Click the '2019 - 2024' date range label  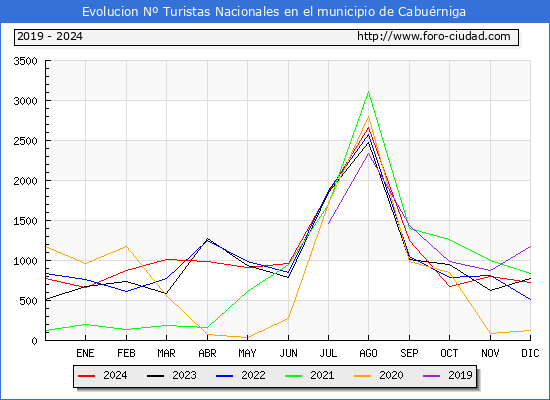50,36
